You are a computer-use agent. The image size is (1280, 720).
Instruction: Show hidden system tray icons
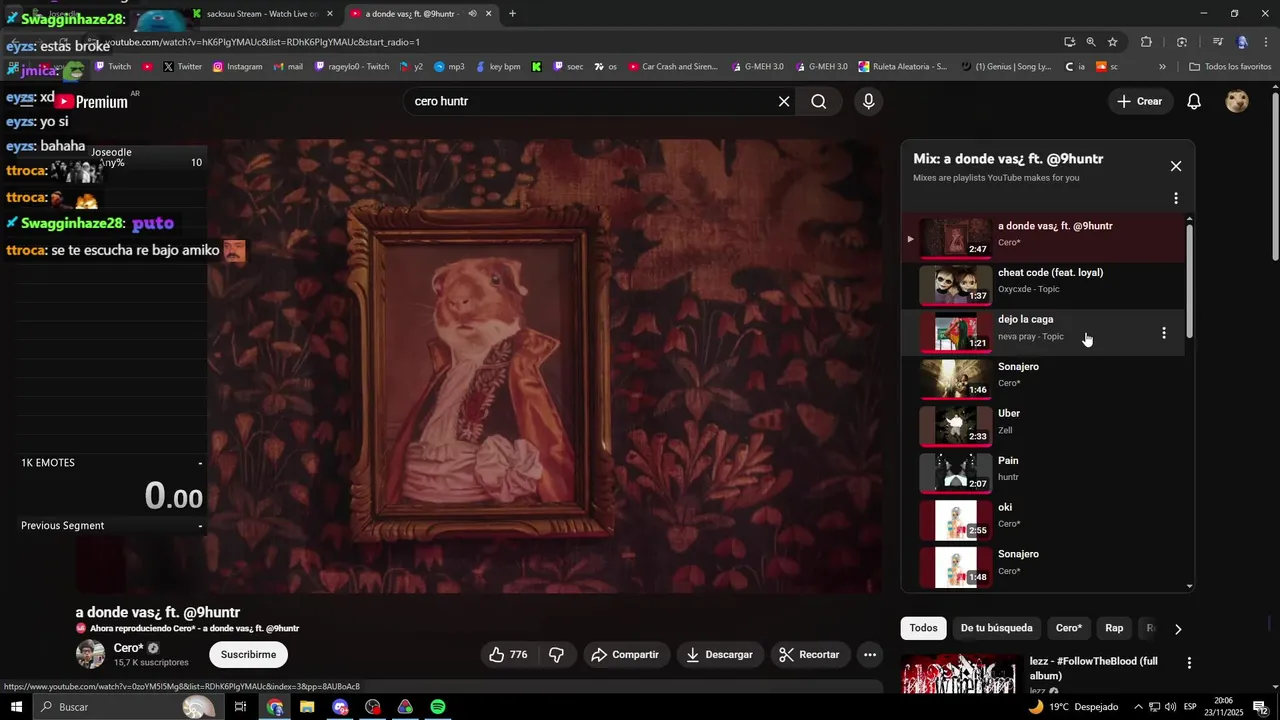pos(1138,707)
